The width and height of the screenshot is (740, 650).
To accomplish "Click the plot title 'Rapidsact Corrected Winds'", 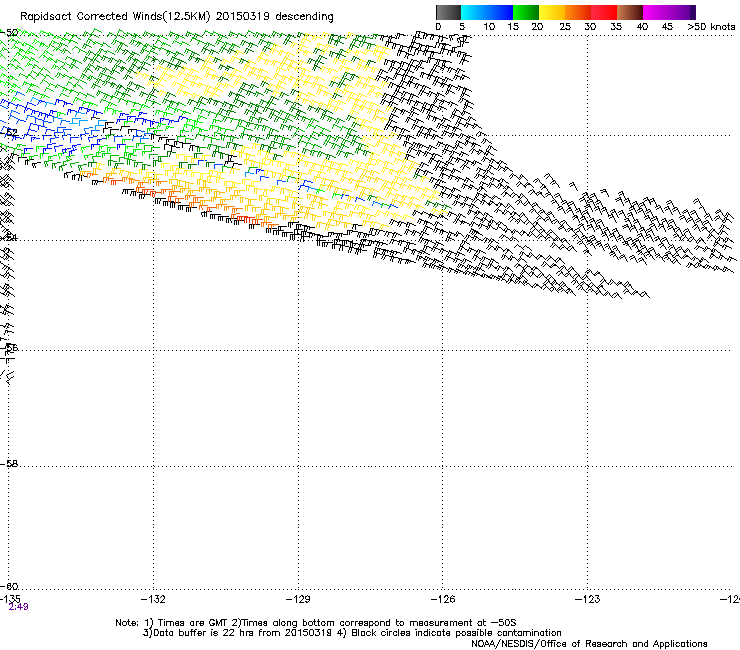I will (x=91, y=17).
